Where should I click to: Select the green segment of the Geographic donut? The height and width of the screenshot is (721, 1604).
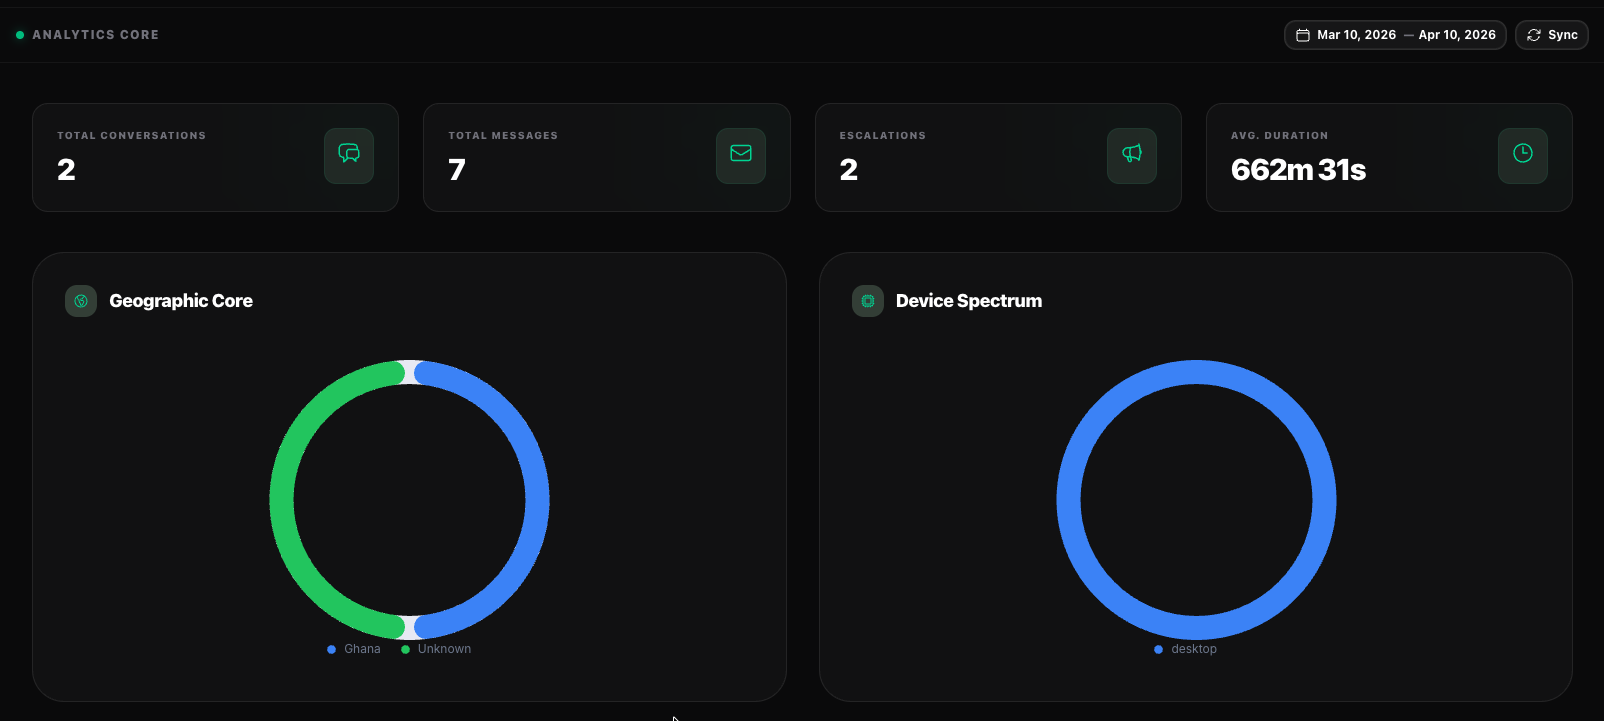(282, 500)
